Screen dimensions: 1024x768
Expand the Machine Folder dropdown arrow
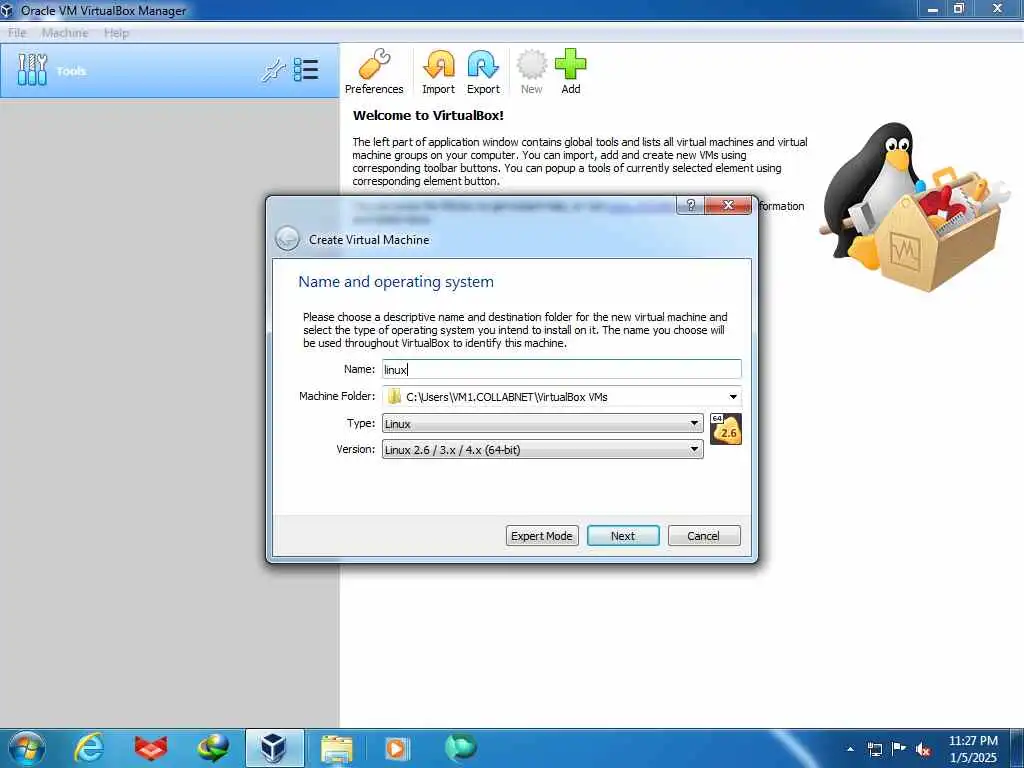tap(733, 396)
